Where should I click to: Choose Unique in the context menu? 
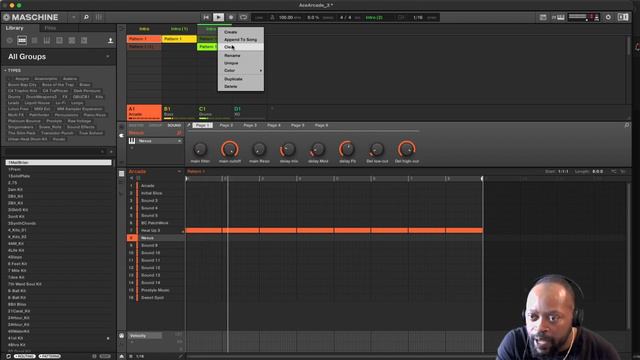240,63
